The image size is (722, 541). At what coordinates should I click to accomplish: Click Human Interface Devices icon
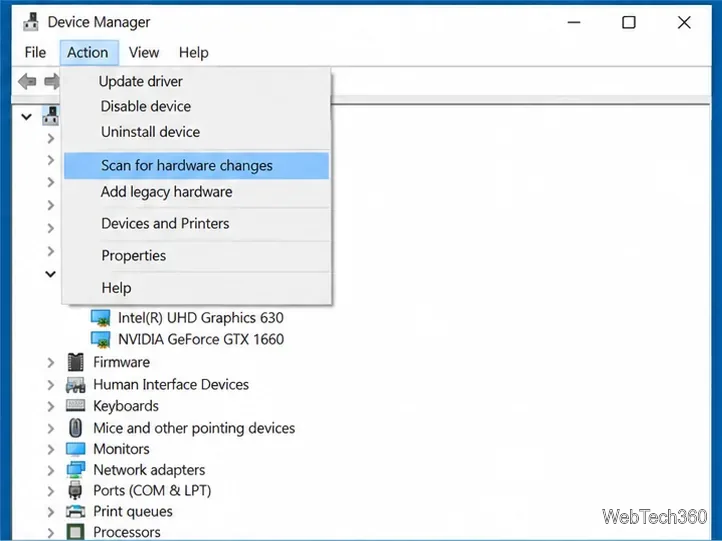point(76,384)
